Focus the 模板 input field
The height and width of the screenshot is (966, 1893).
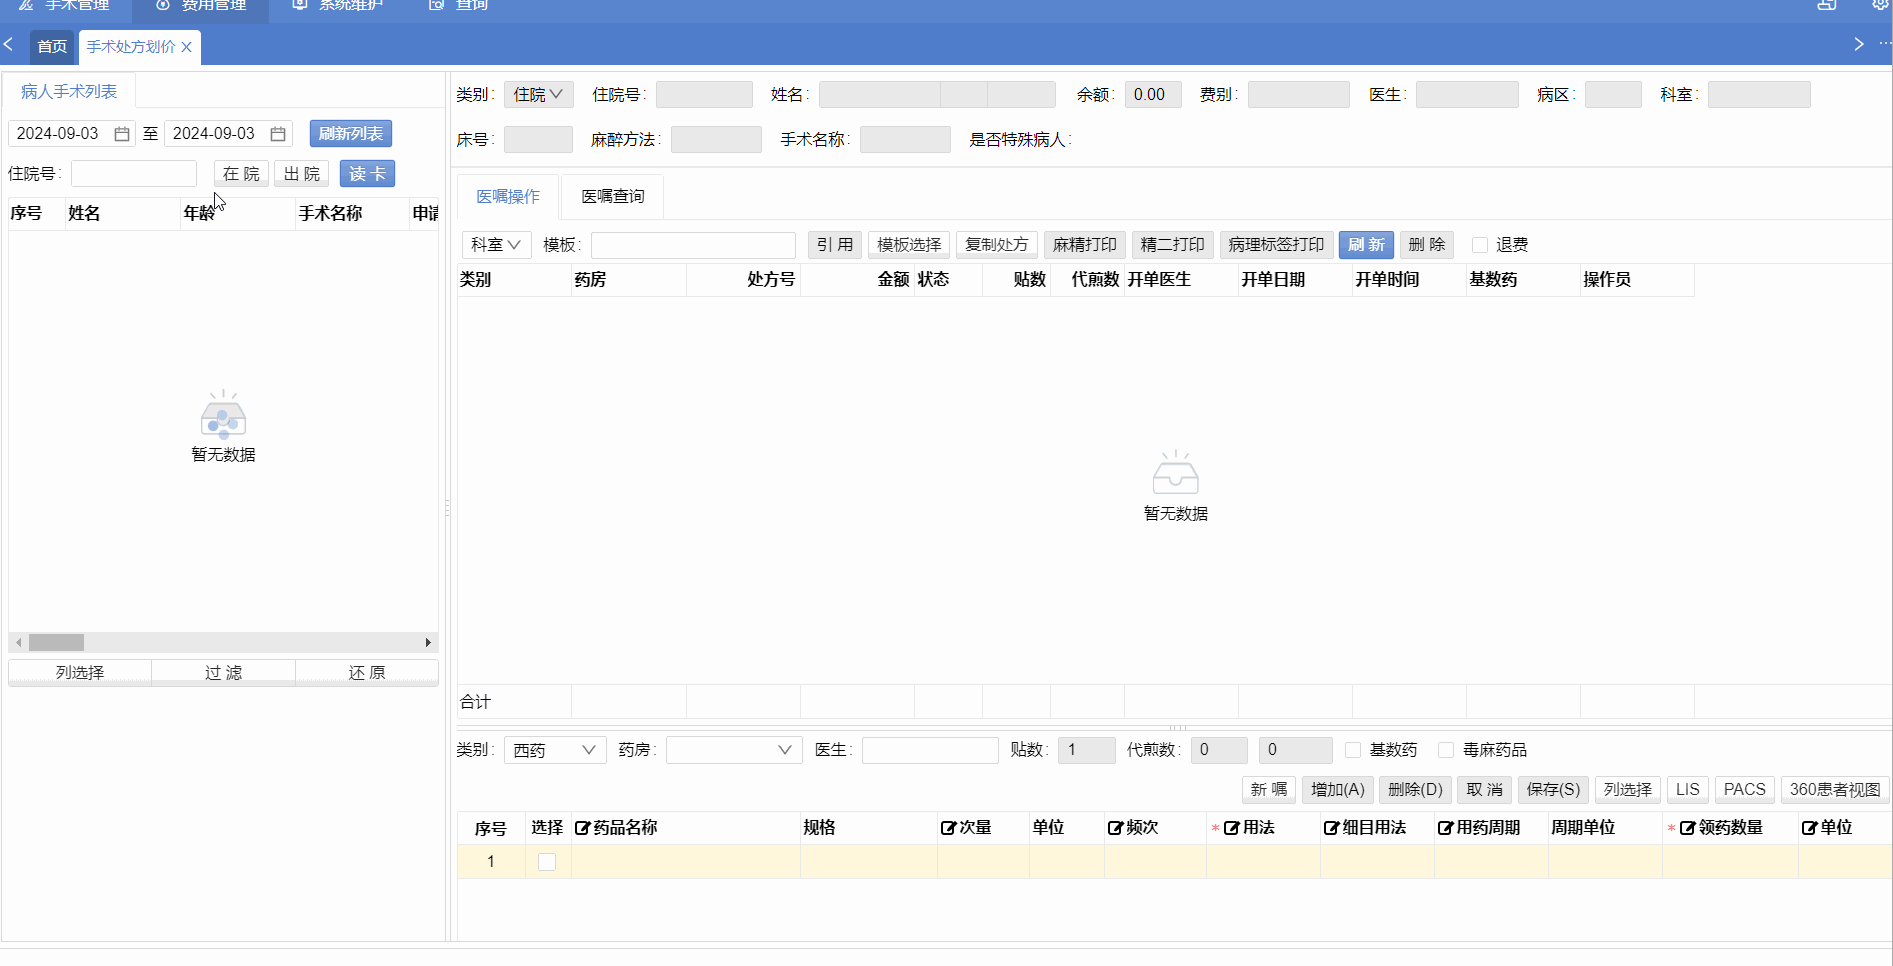pos(693,245)
